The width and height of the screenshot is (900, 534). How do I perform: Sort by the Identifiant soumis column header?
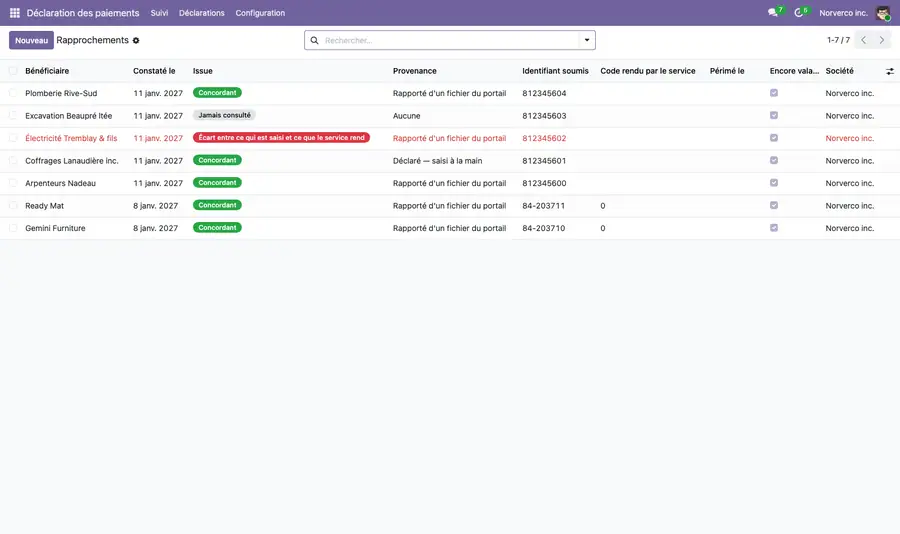click(555, 71)
